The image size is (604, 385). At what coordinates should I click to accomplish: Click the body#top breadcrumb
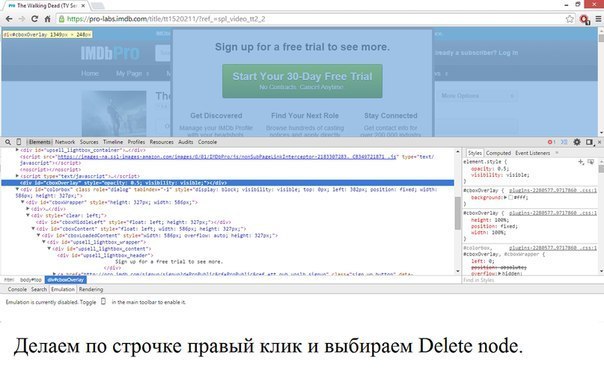click(x=31, y=280)
